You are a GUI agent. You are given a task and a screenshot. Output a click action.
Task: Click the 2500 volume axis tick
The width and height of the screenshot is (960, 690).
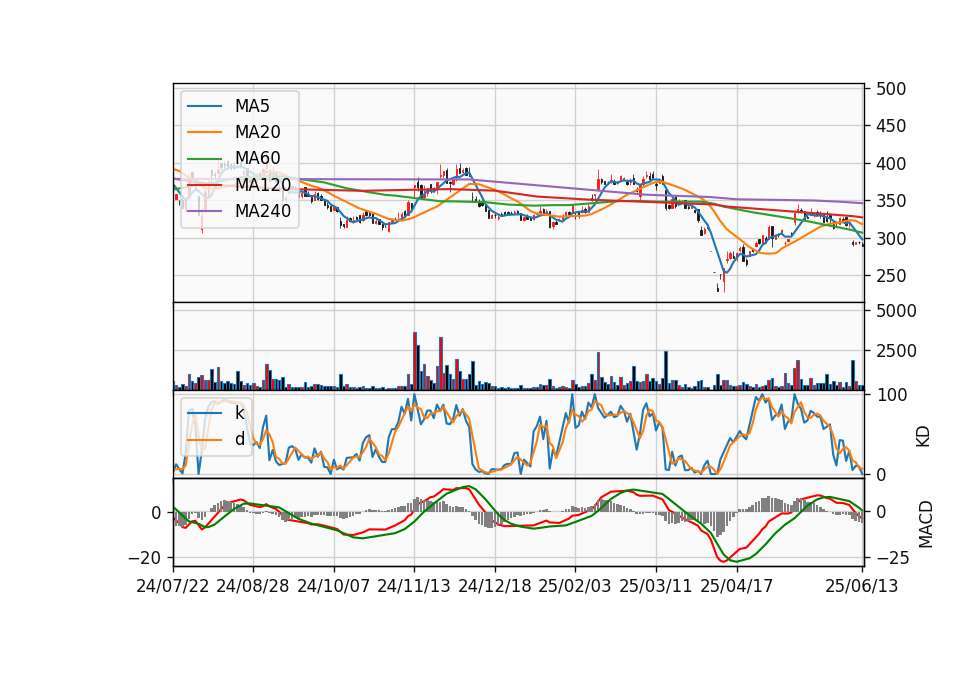896,351
